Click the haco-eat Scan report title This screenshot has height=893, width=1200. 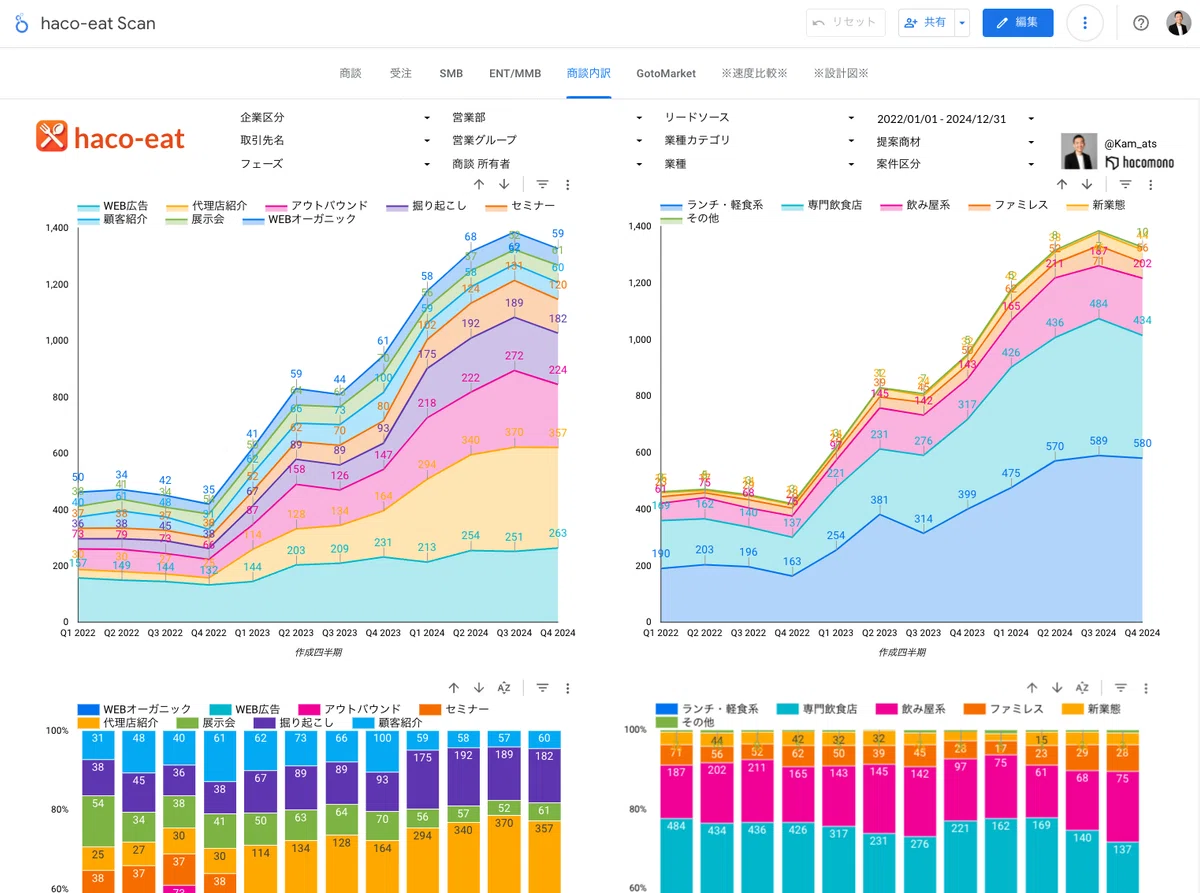98,23
